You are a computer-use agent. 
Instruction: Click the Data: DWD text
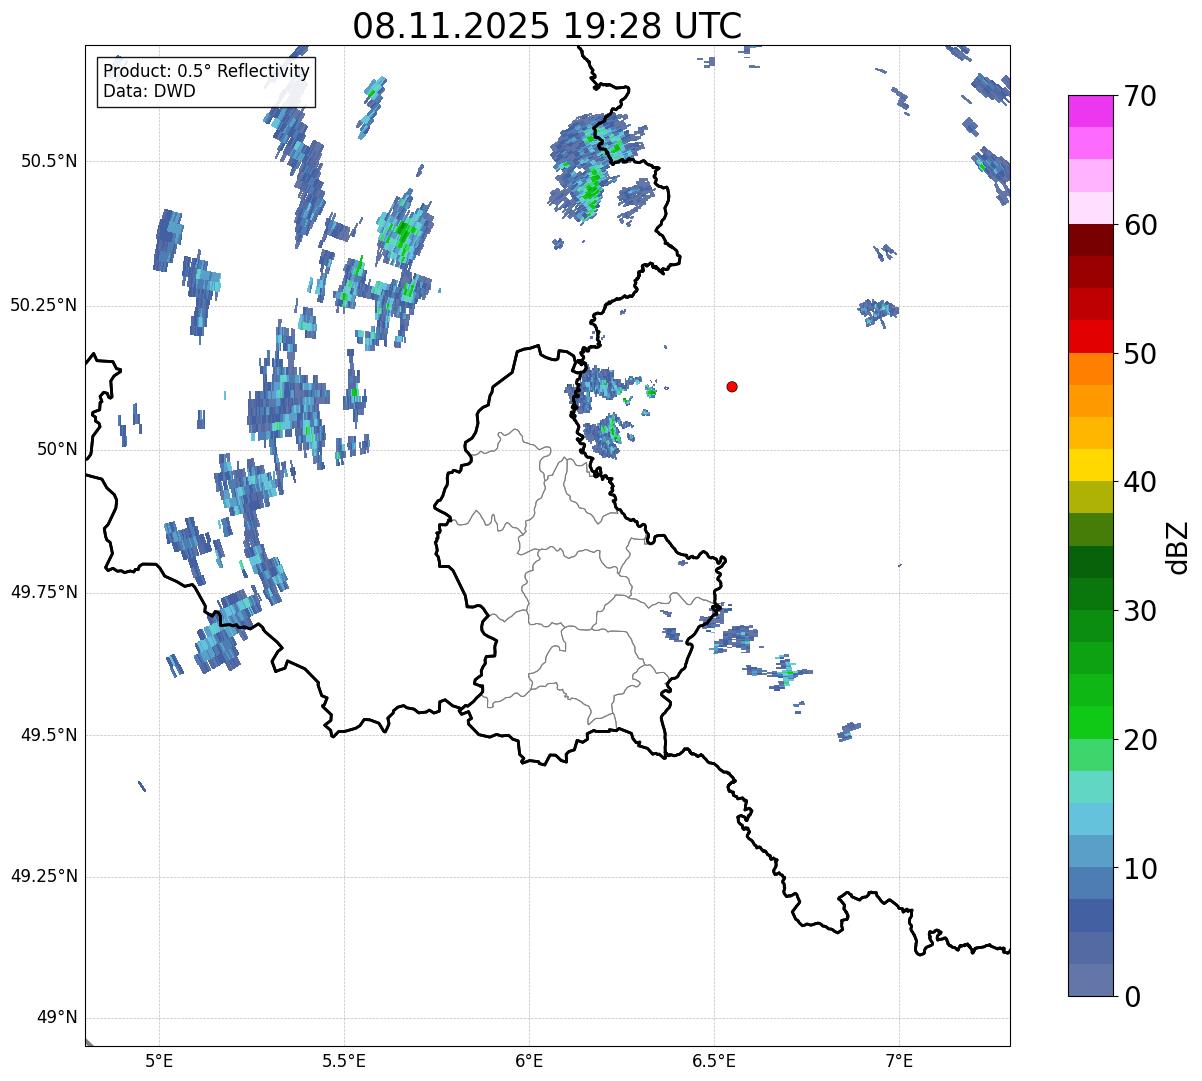[149, 91]
